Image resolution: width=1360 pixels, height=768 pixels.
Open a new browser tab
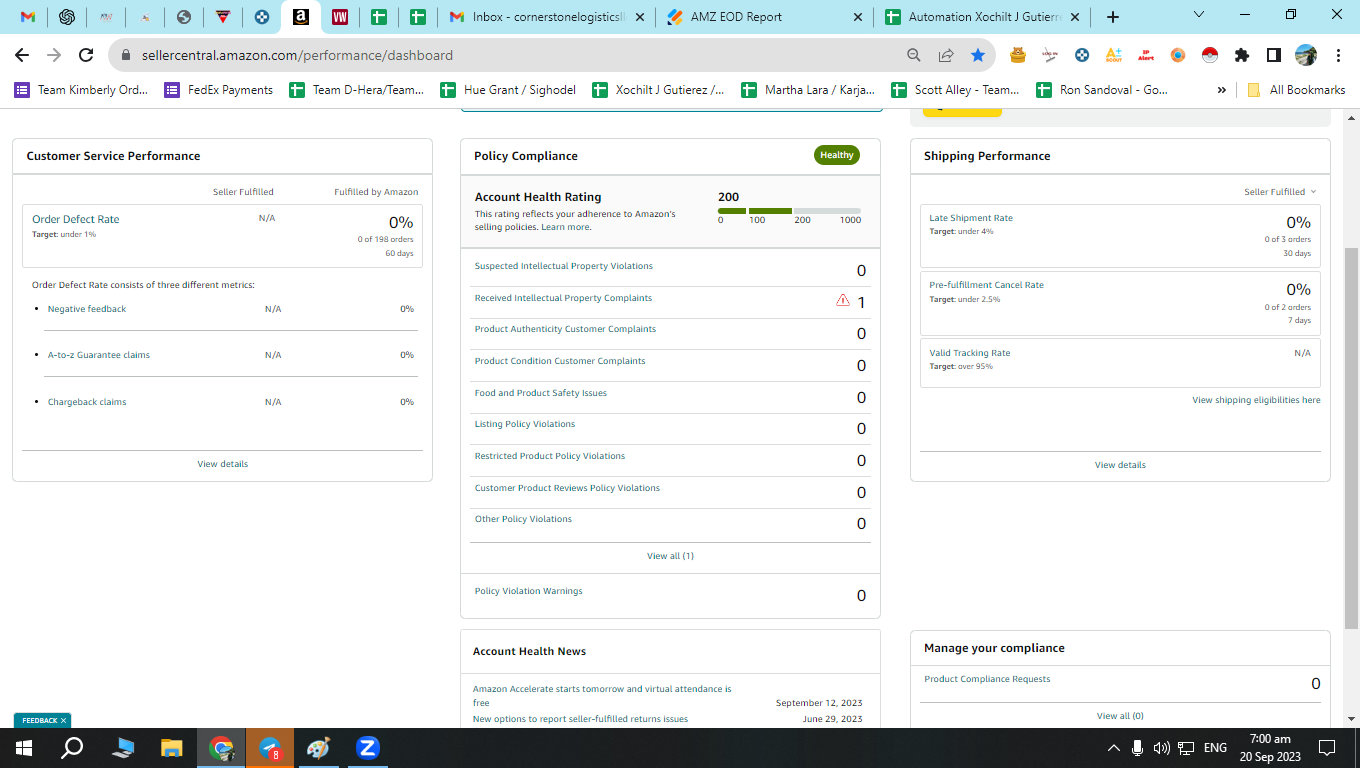(x=1113, y=17)
